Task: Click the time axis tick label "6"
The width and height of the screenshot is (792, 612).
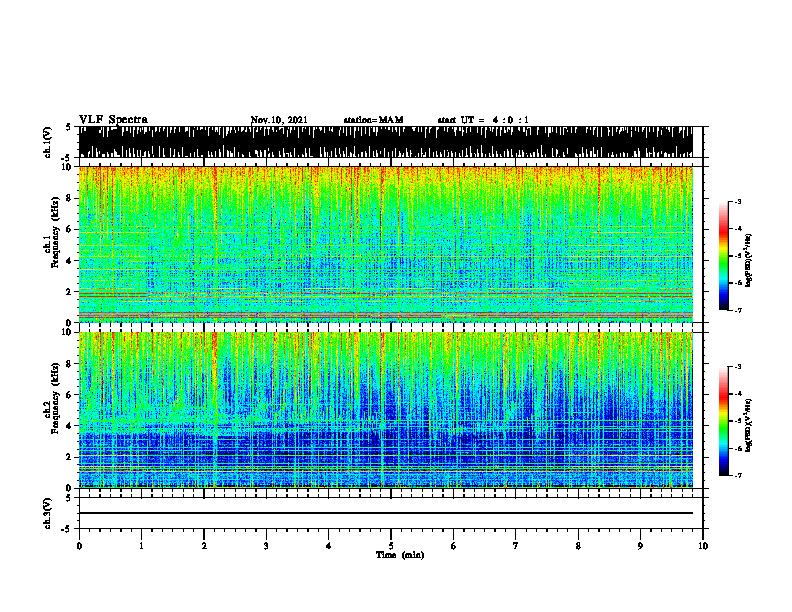Action: pyautogui.click(x=454, y=546)
